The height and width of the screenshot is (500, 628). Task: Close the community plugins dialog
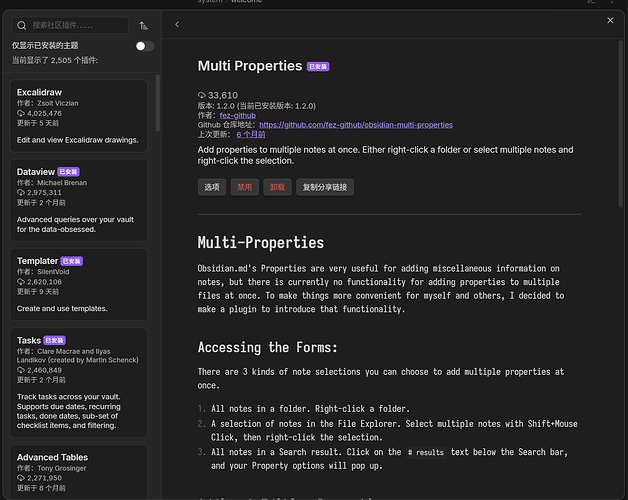tap(610, 20)
